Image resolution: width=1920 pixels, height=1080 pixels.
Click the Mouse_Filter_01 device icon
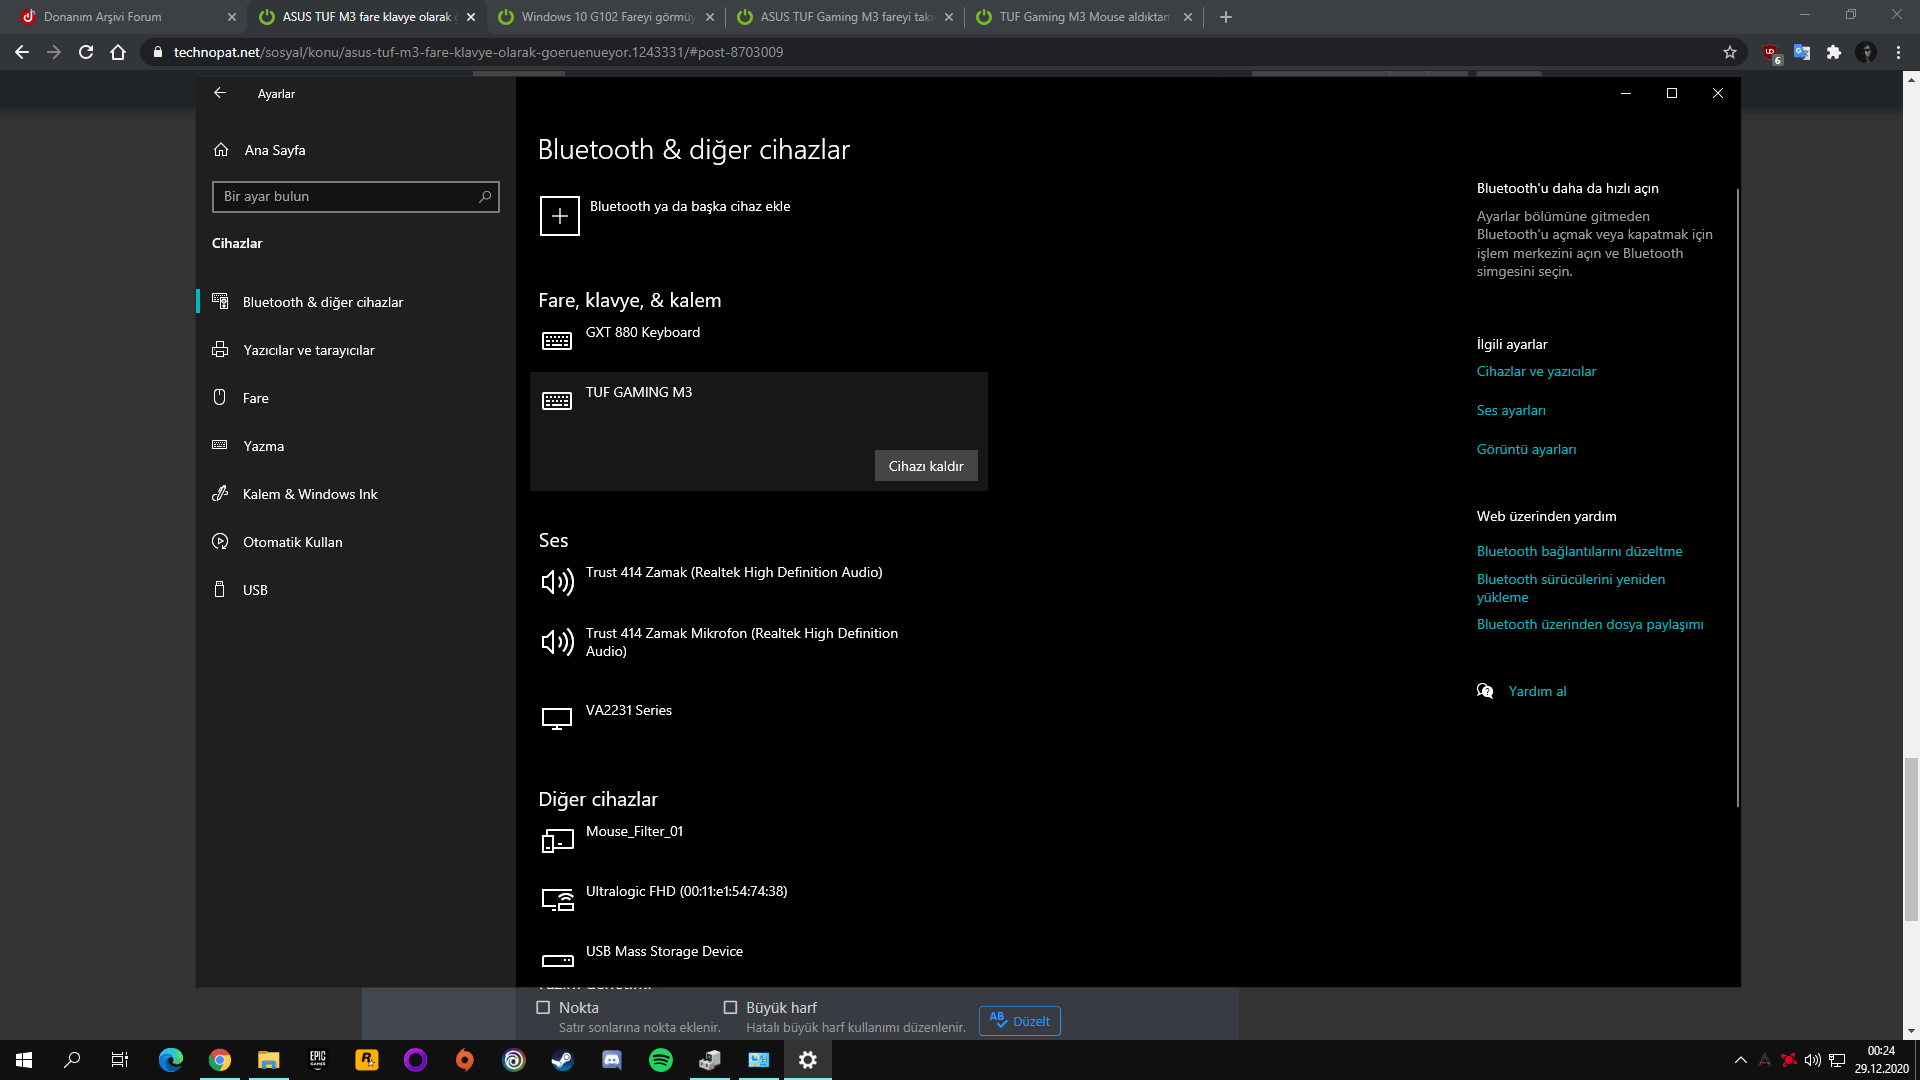pos(557,840)
